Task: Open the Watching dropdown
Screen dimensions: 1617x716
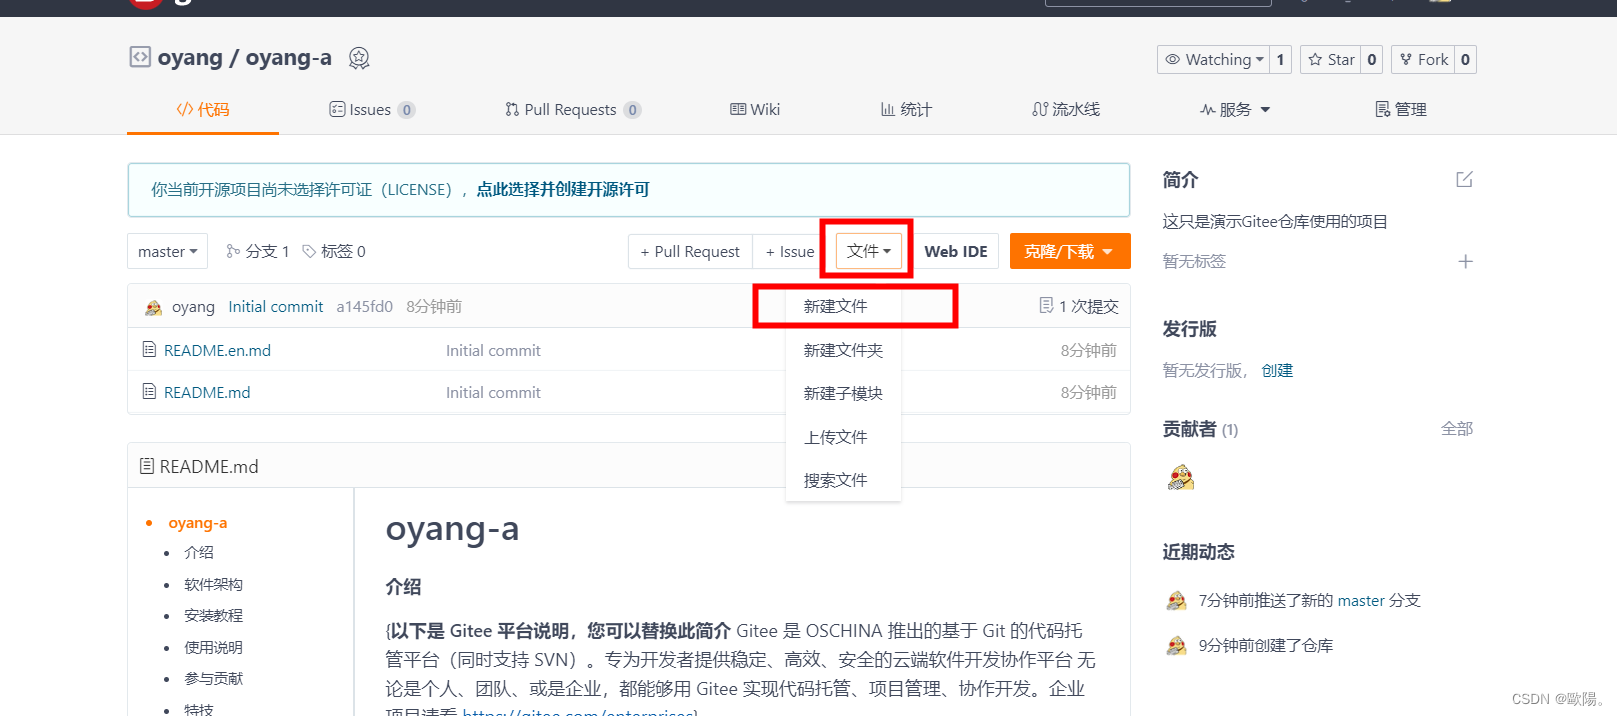Action: pyautogui.click(x=1213, y=60)
